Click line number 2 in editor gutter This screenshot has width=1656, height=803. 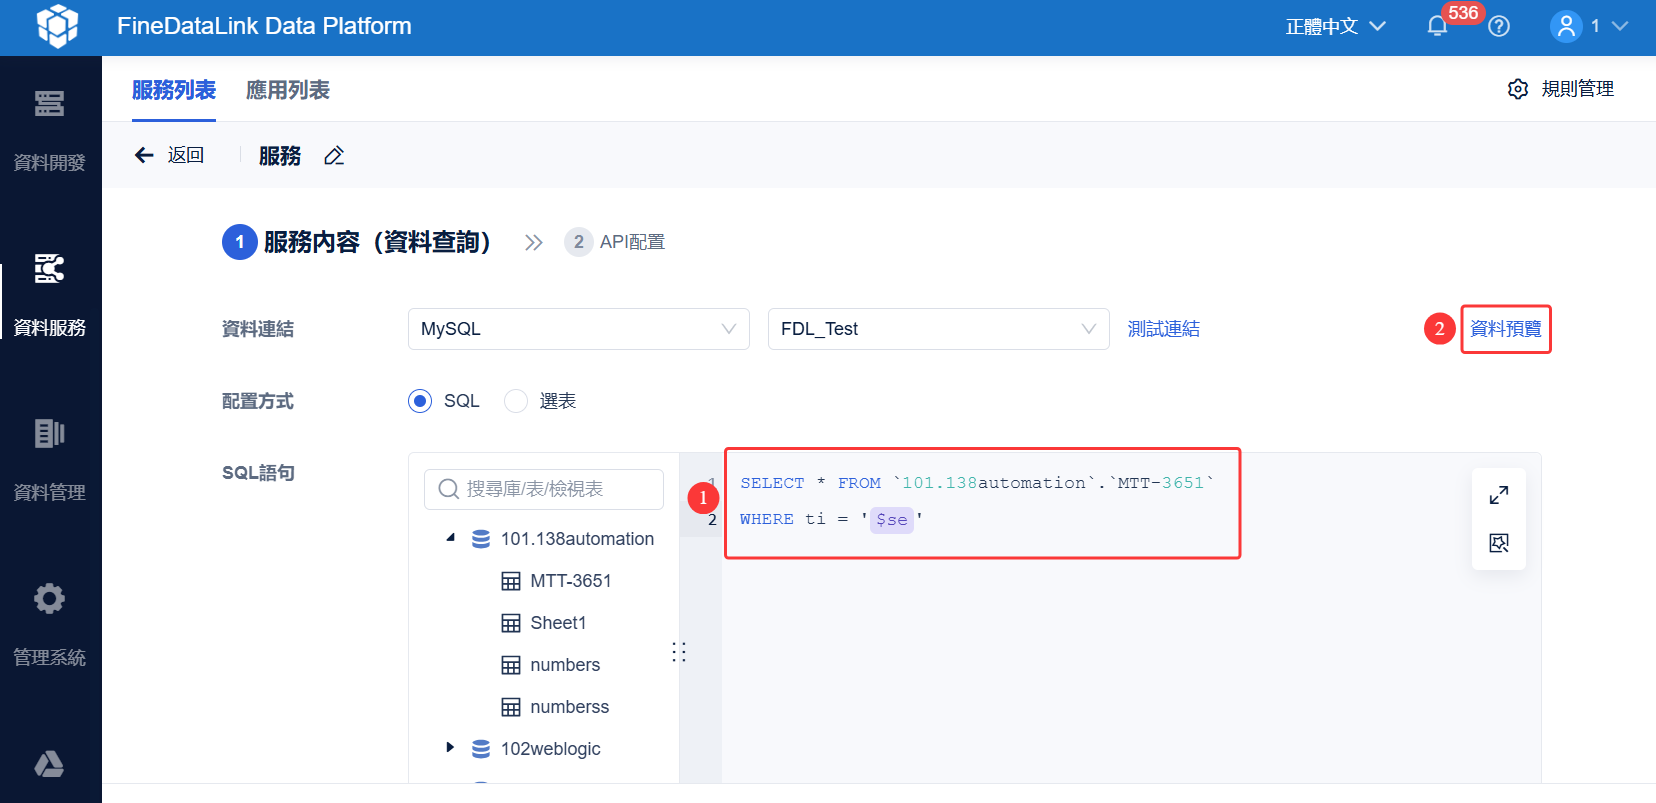point(712,520)
